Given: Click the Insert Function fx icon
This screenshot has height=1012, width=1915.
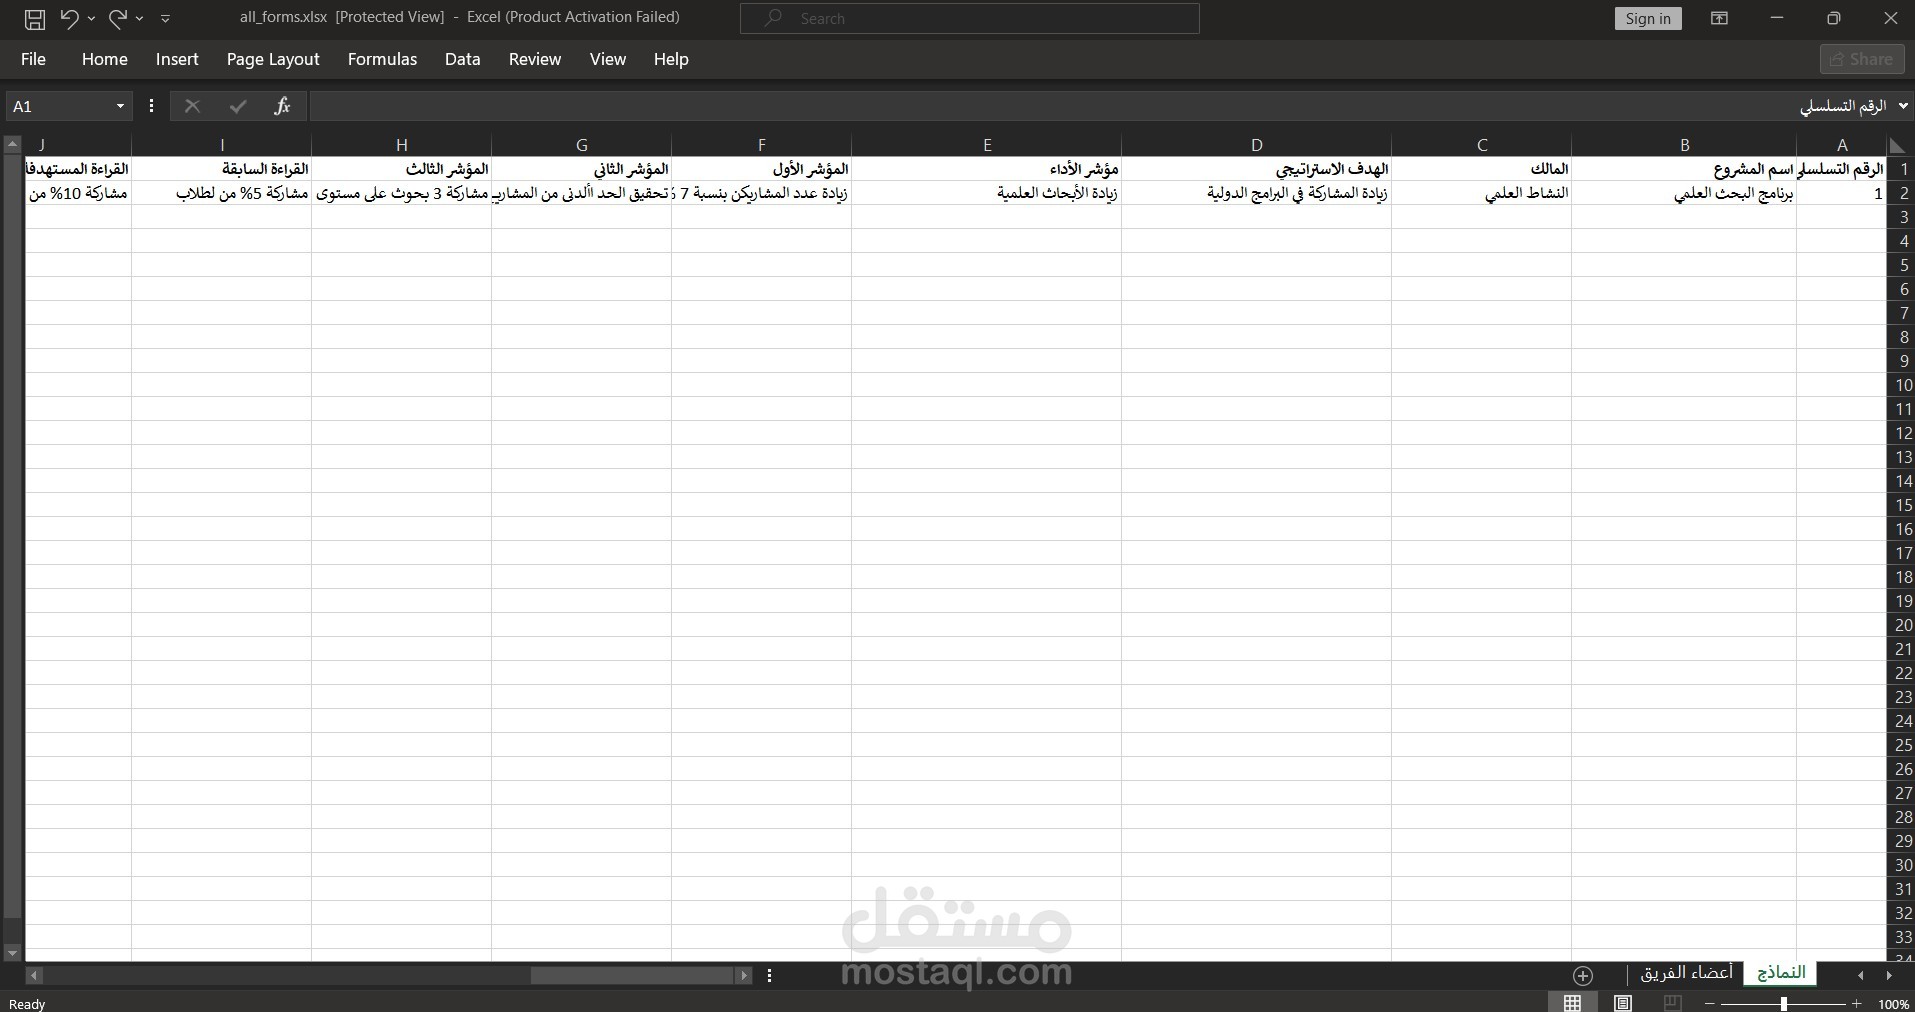Looking at the screenshot, I should click(x=282, y=106).
